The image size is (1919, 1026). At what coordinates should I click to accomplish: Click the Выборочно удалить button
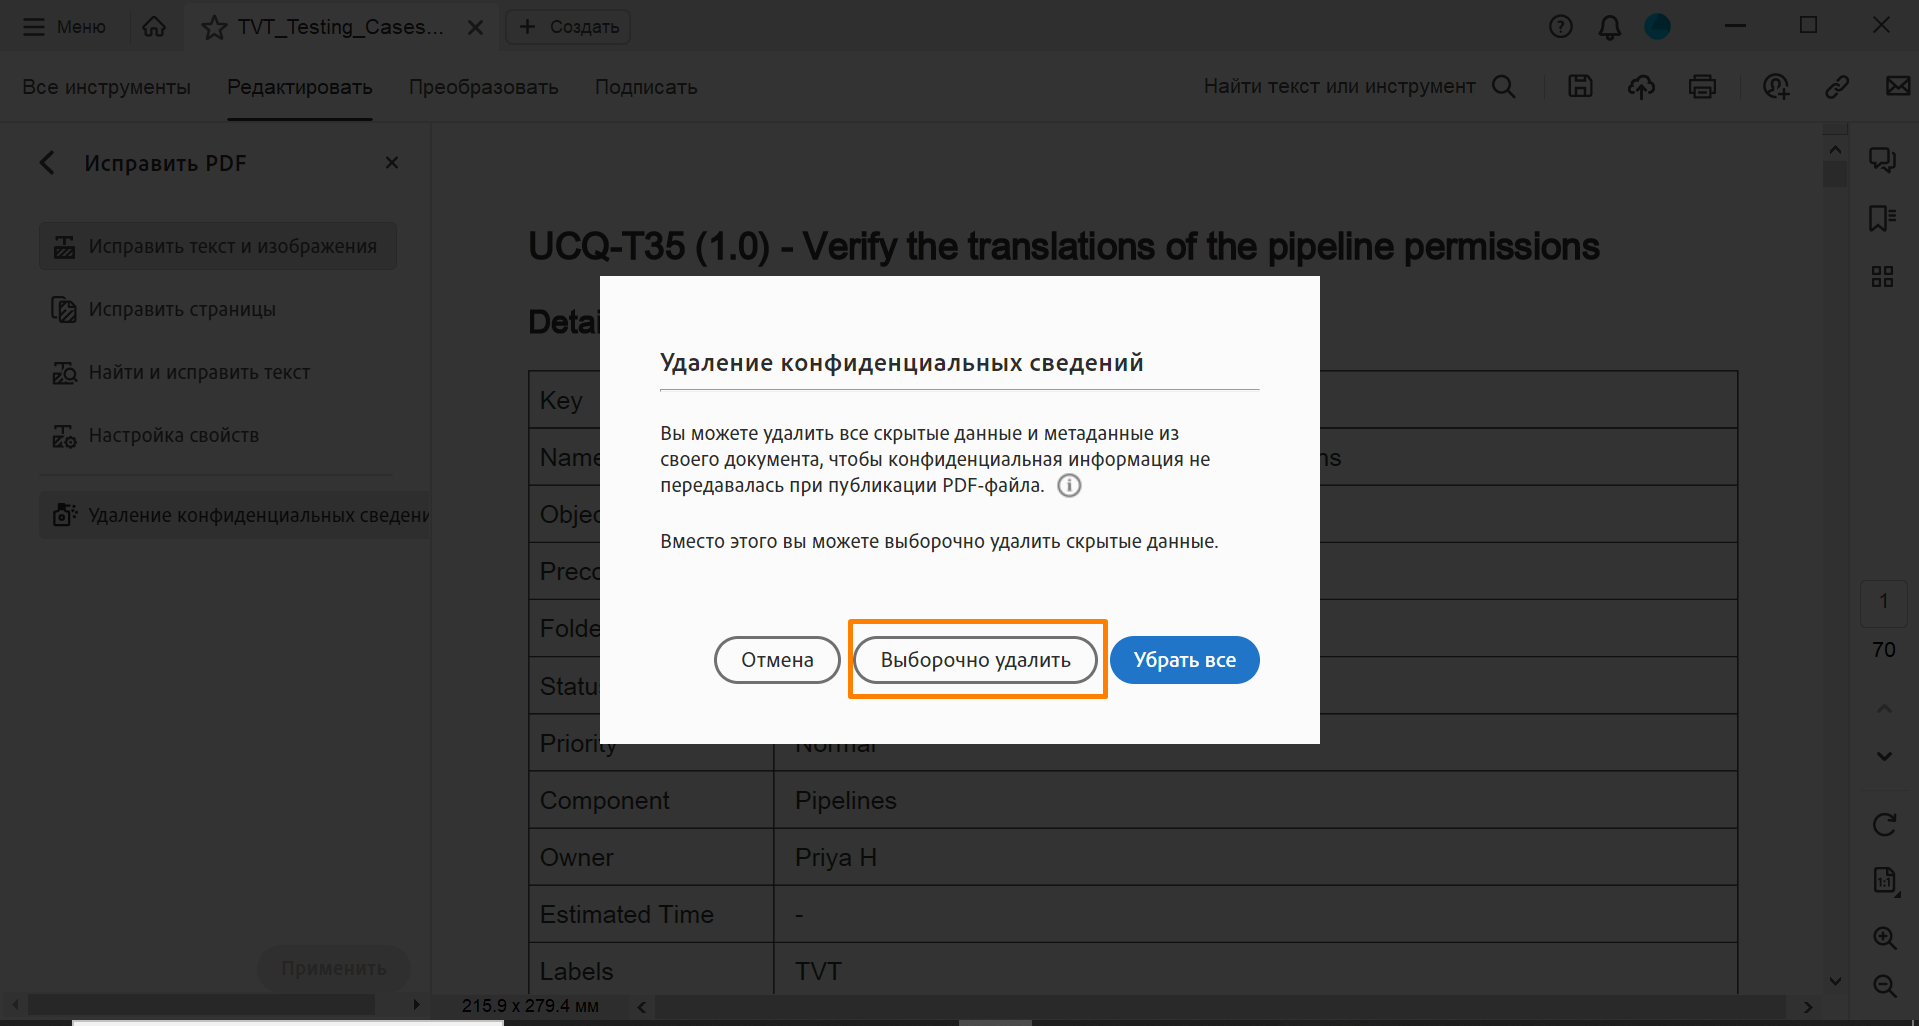975,660
